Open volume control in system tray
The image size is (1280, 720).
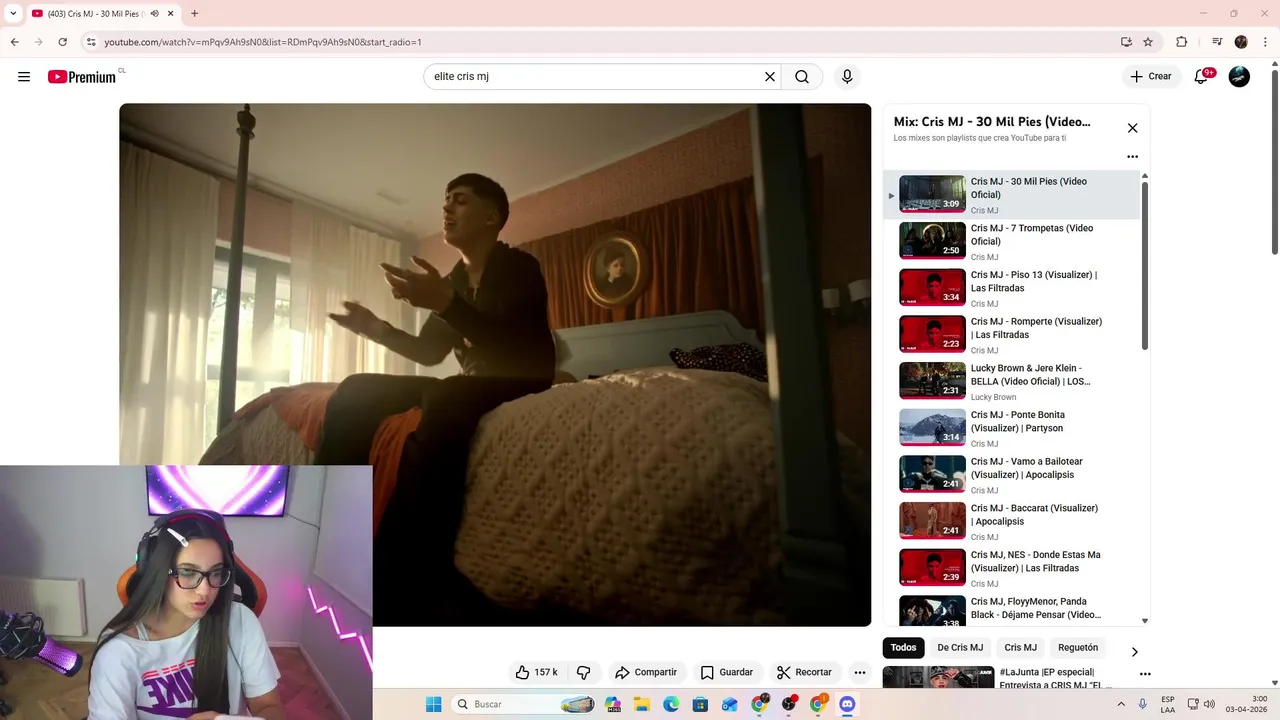[1209, 704]
